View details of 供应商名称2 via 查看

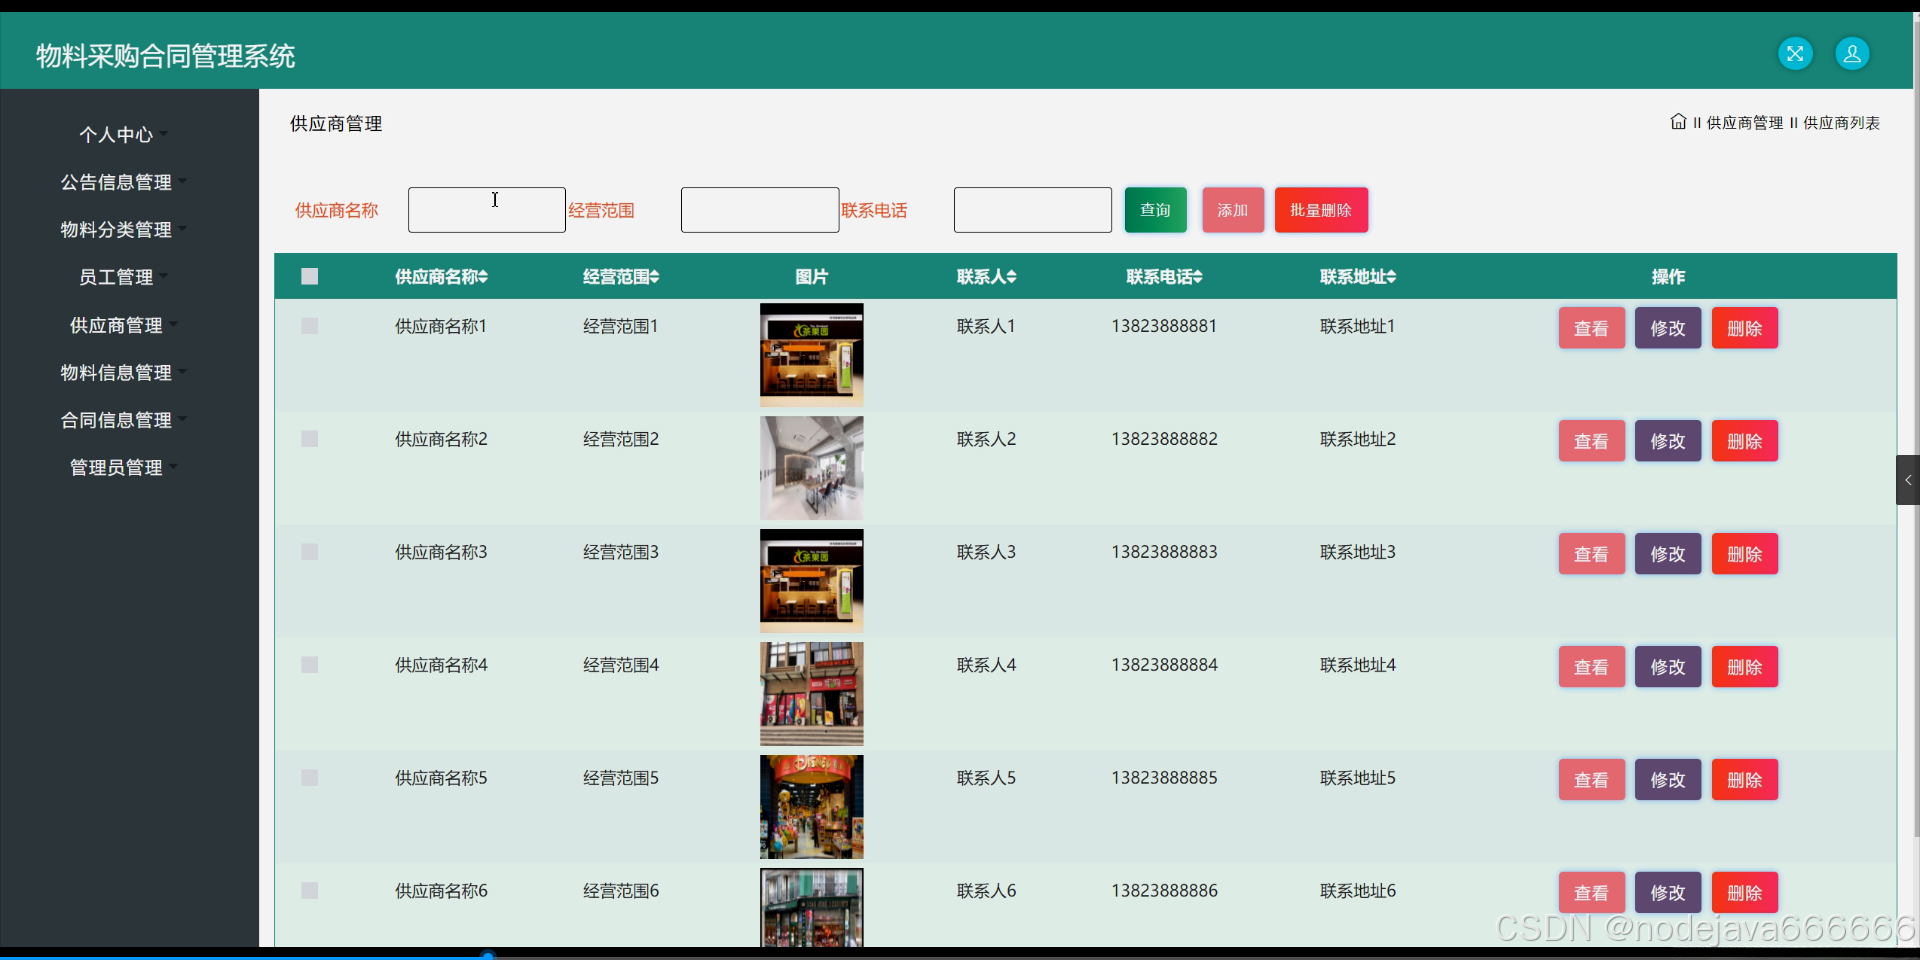point(1591,441)
